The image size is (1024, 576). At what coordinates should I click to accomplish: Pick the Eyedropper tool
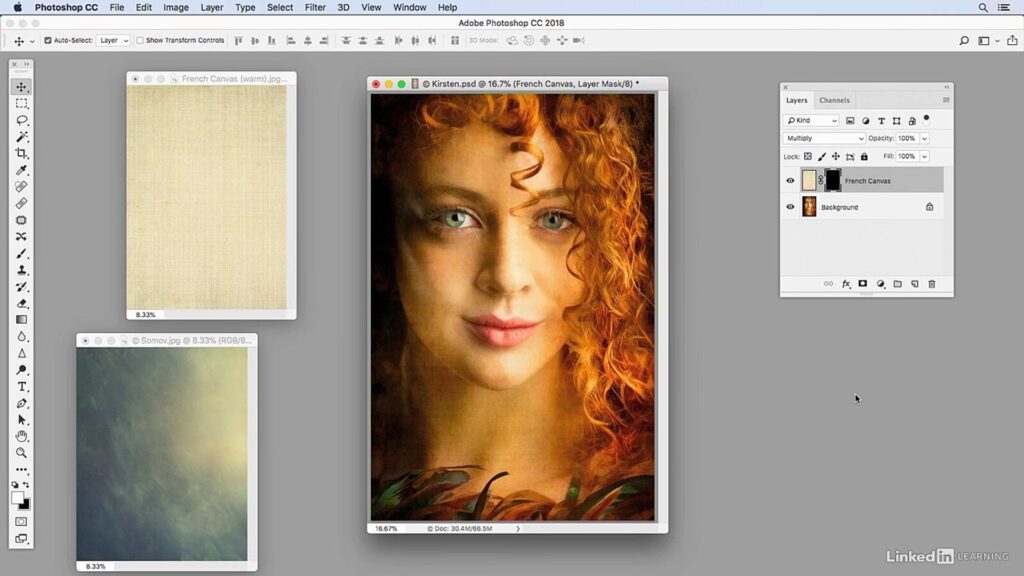click(x=22, y=170)
